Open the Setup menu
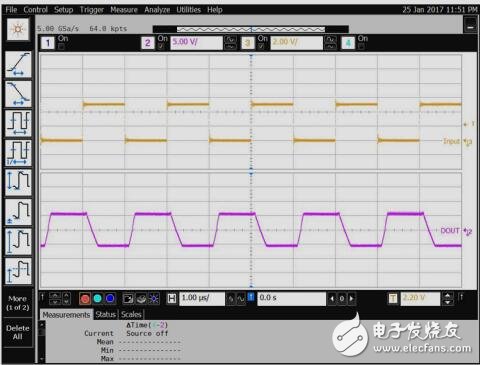480x365 pixels. [63, 10]
